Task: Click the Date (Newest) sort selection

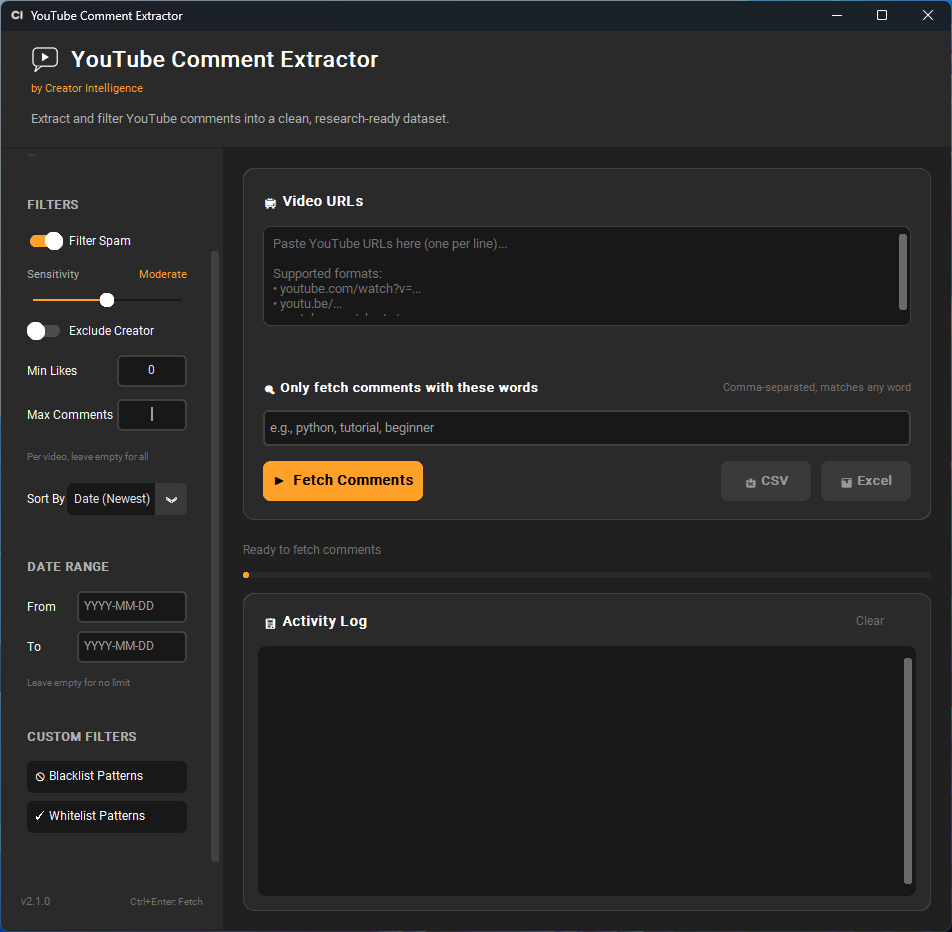Action: [112, 499]
